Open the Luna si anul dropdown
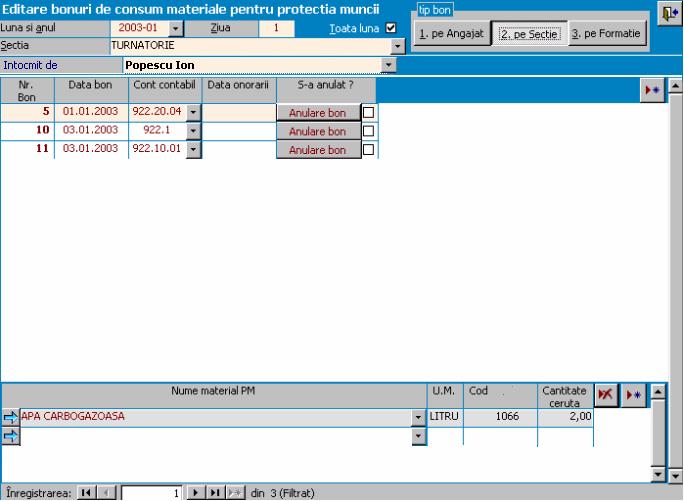This screenshot has height=501, width=684. 177,29
